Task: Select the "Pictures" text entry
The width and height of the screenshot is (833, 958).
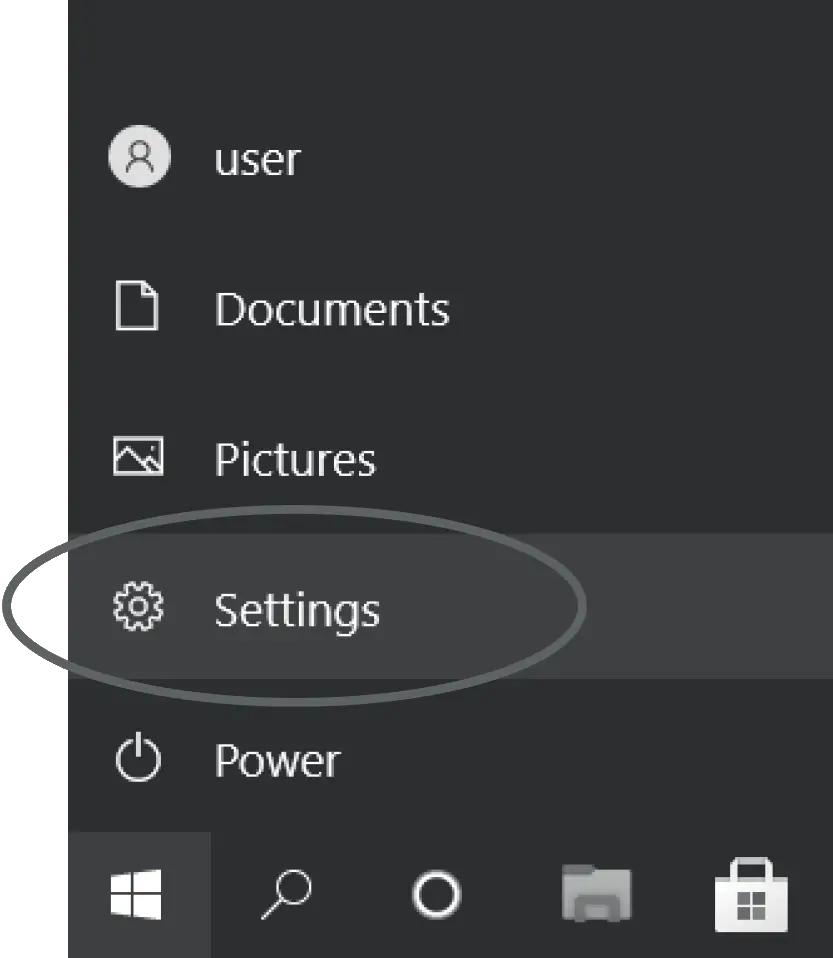Action: pos(295,460)
